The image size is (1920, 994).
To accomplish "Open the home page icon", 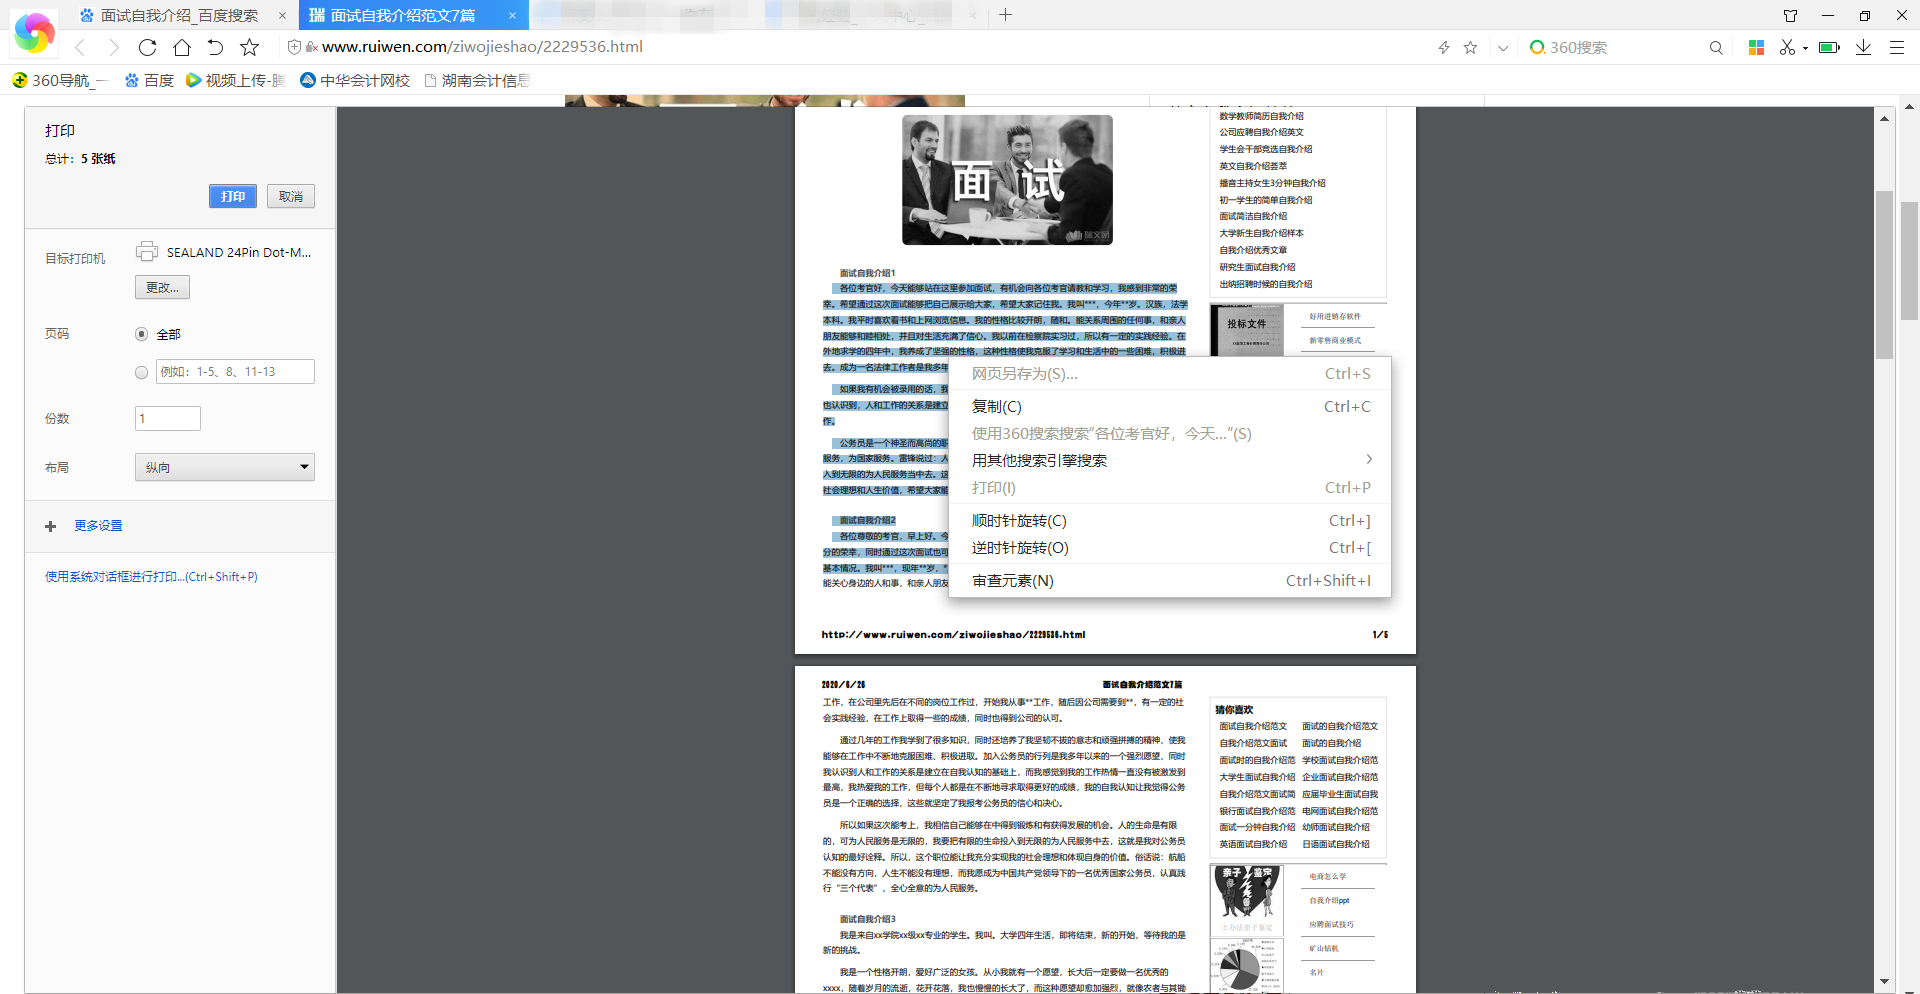I will tap(181, 47).
